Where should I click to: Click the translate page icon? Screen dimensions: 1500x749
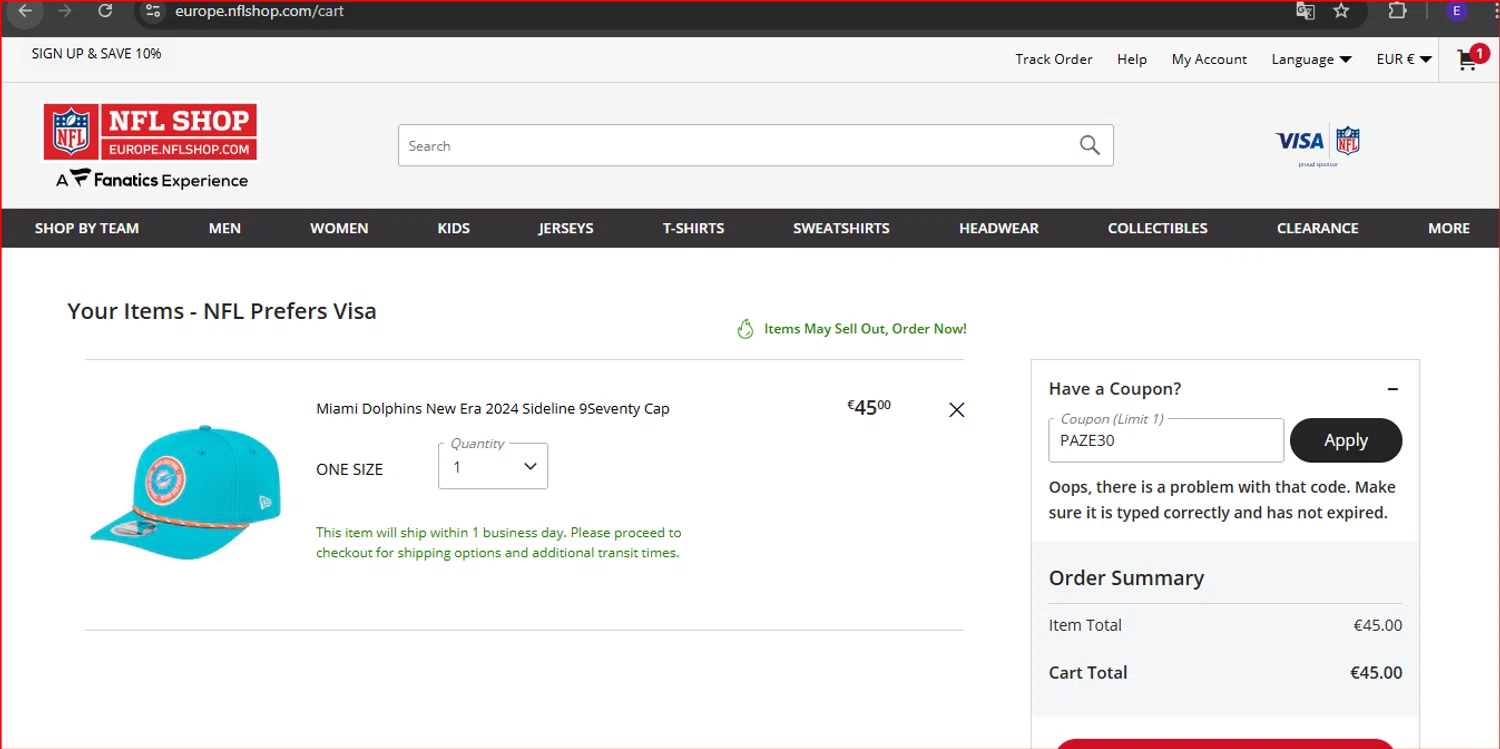pyautogui.click(x=1305, y=11)
